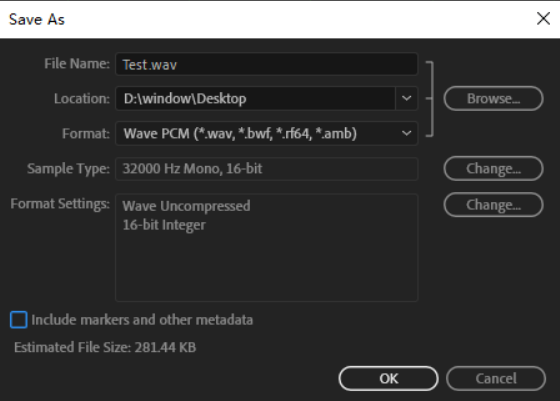
Task: Click the Save As title bar text
Action: coord(37,19)
